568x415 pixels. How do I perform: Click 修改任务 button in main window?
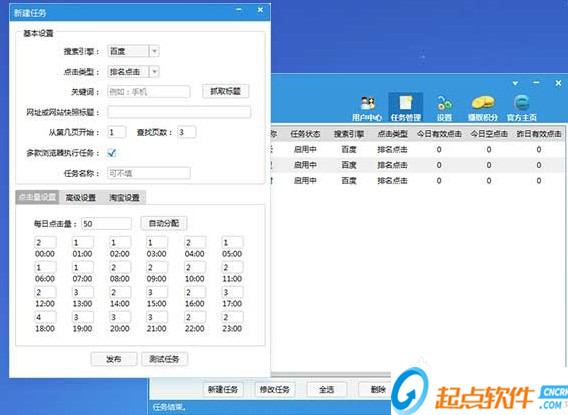tap(275, 389)
